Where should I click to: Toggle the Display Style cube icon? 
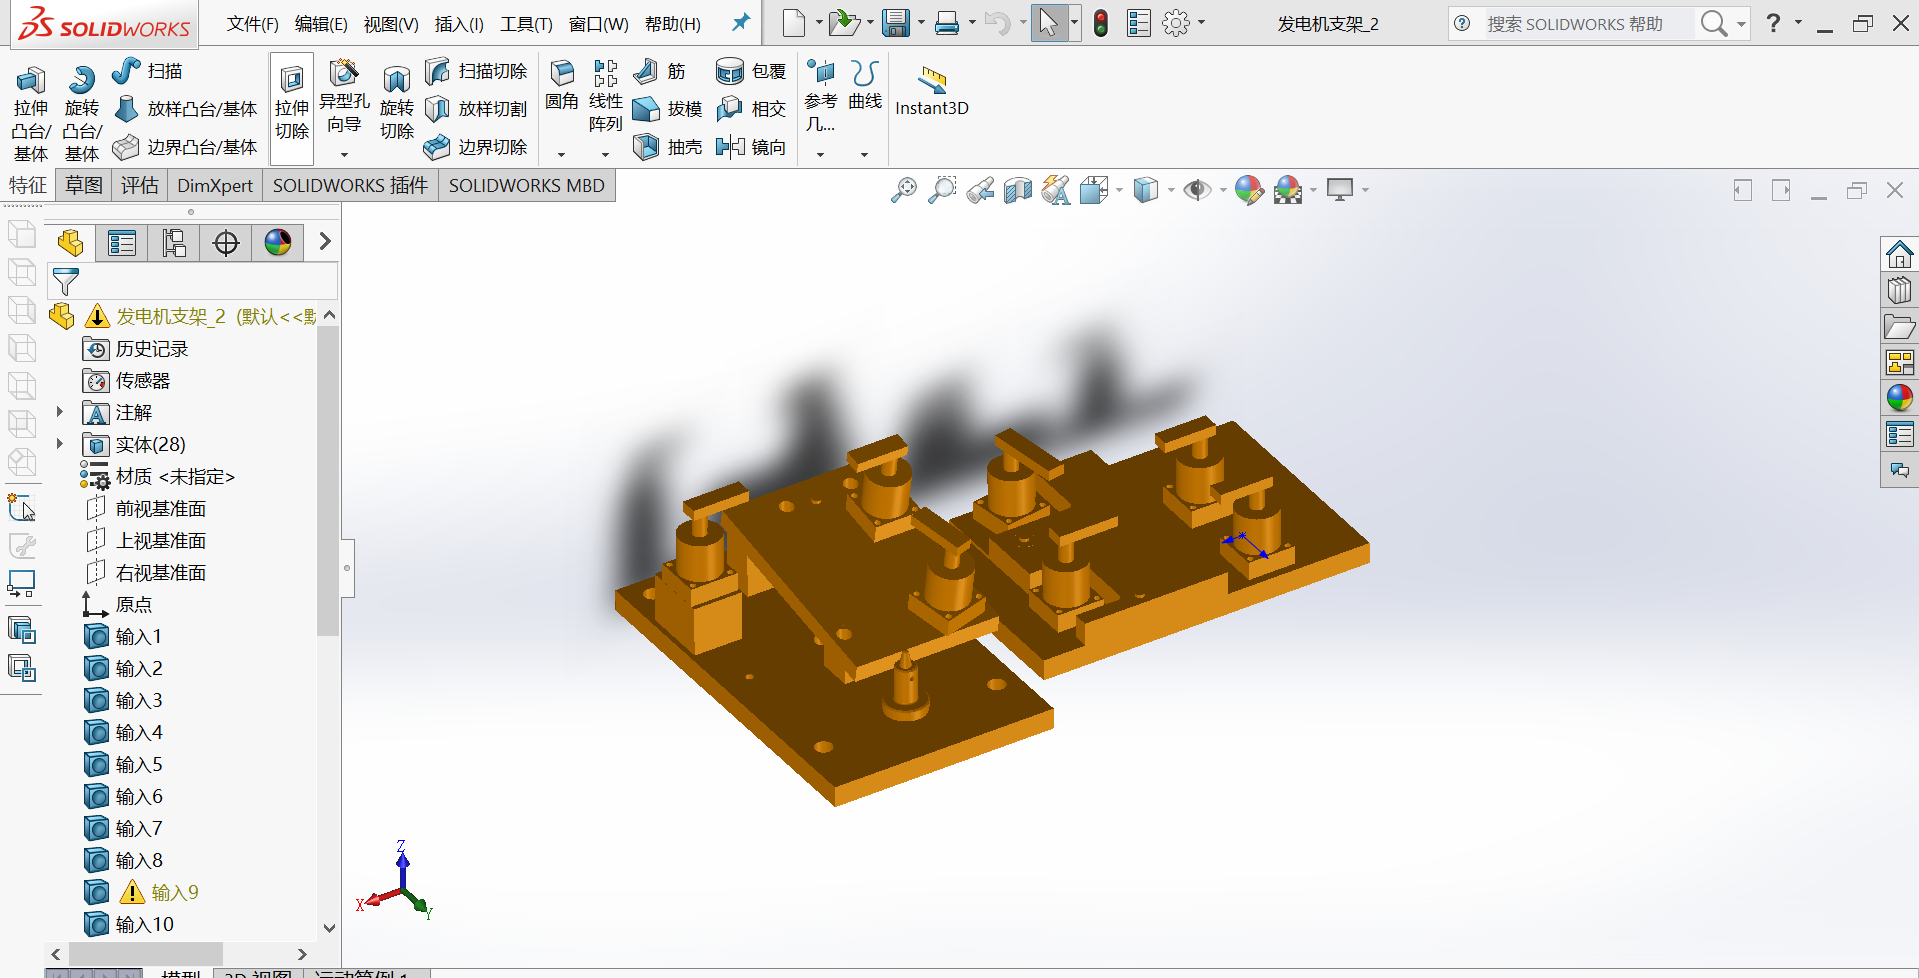click(1146, 190)
